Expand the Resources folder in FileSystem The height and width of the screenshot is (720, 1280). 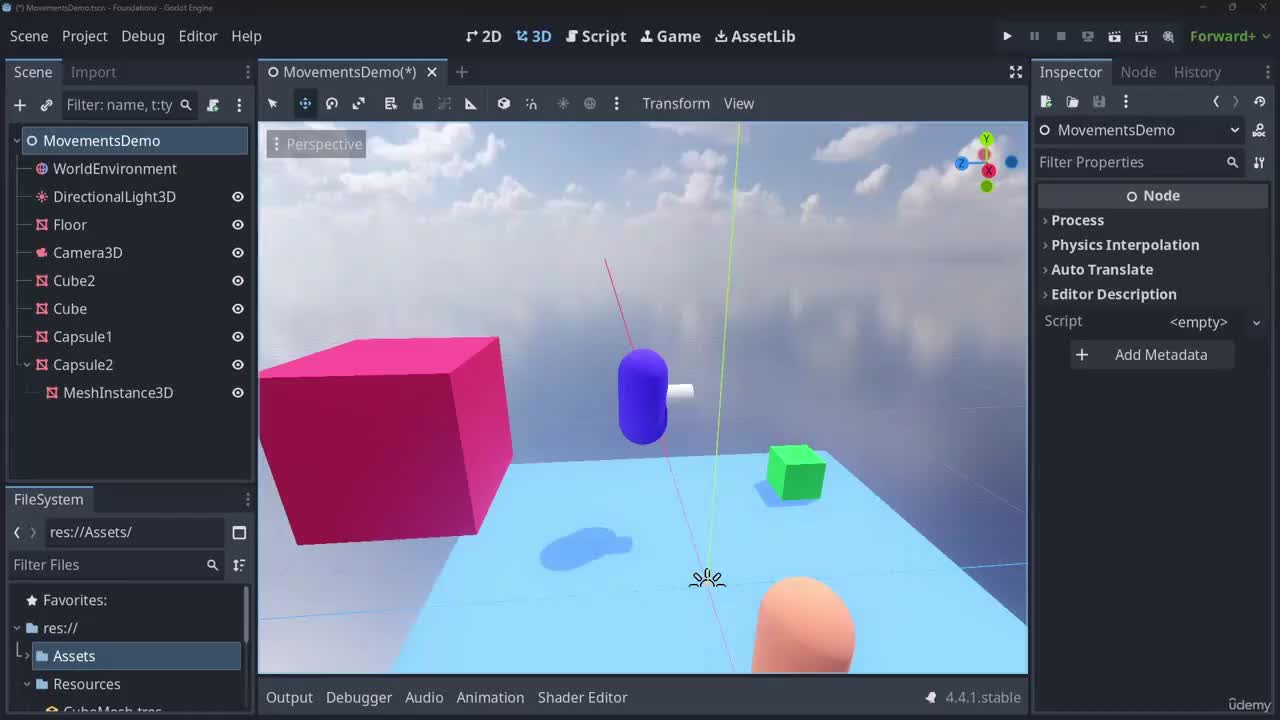click(x=27, y=684)
